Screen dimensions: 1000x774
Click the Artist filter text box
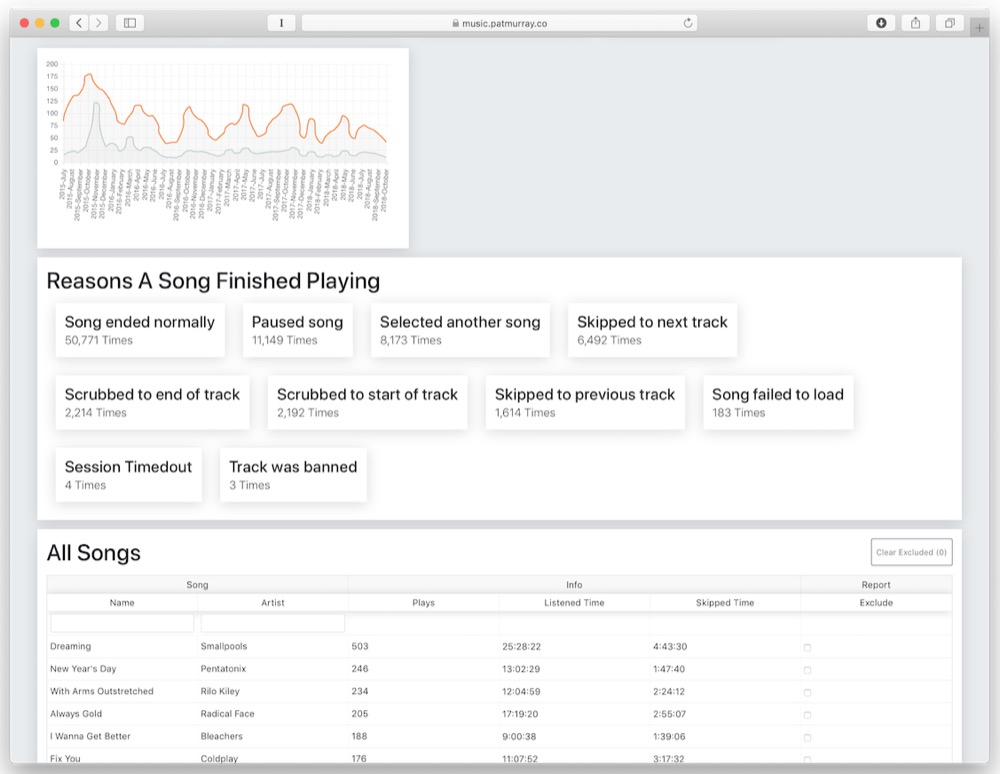tap(273, 624)
